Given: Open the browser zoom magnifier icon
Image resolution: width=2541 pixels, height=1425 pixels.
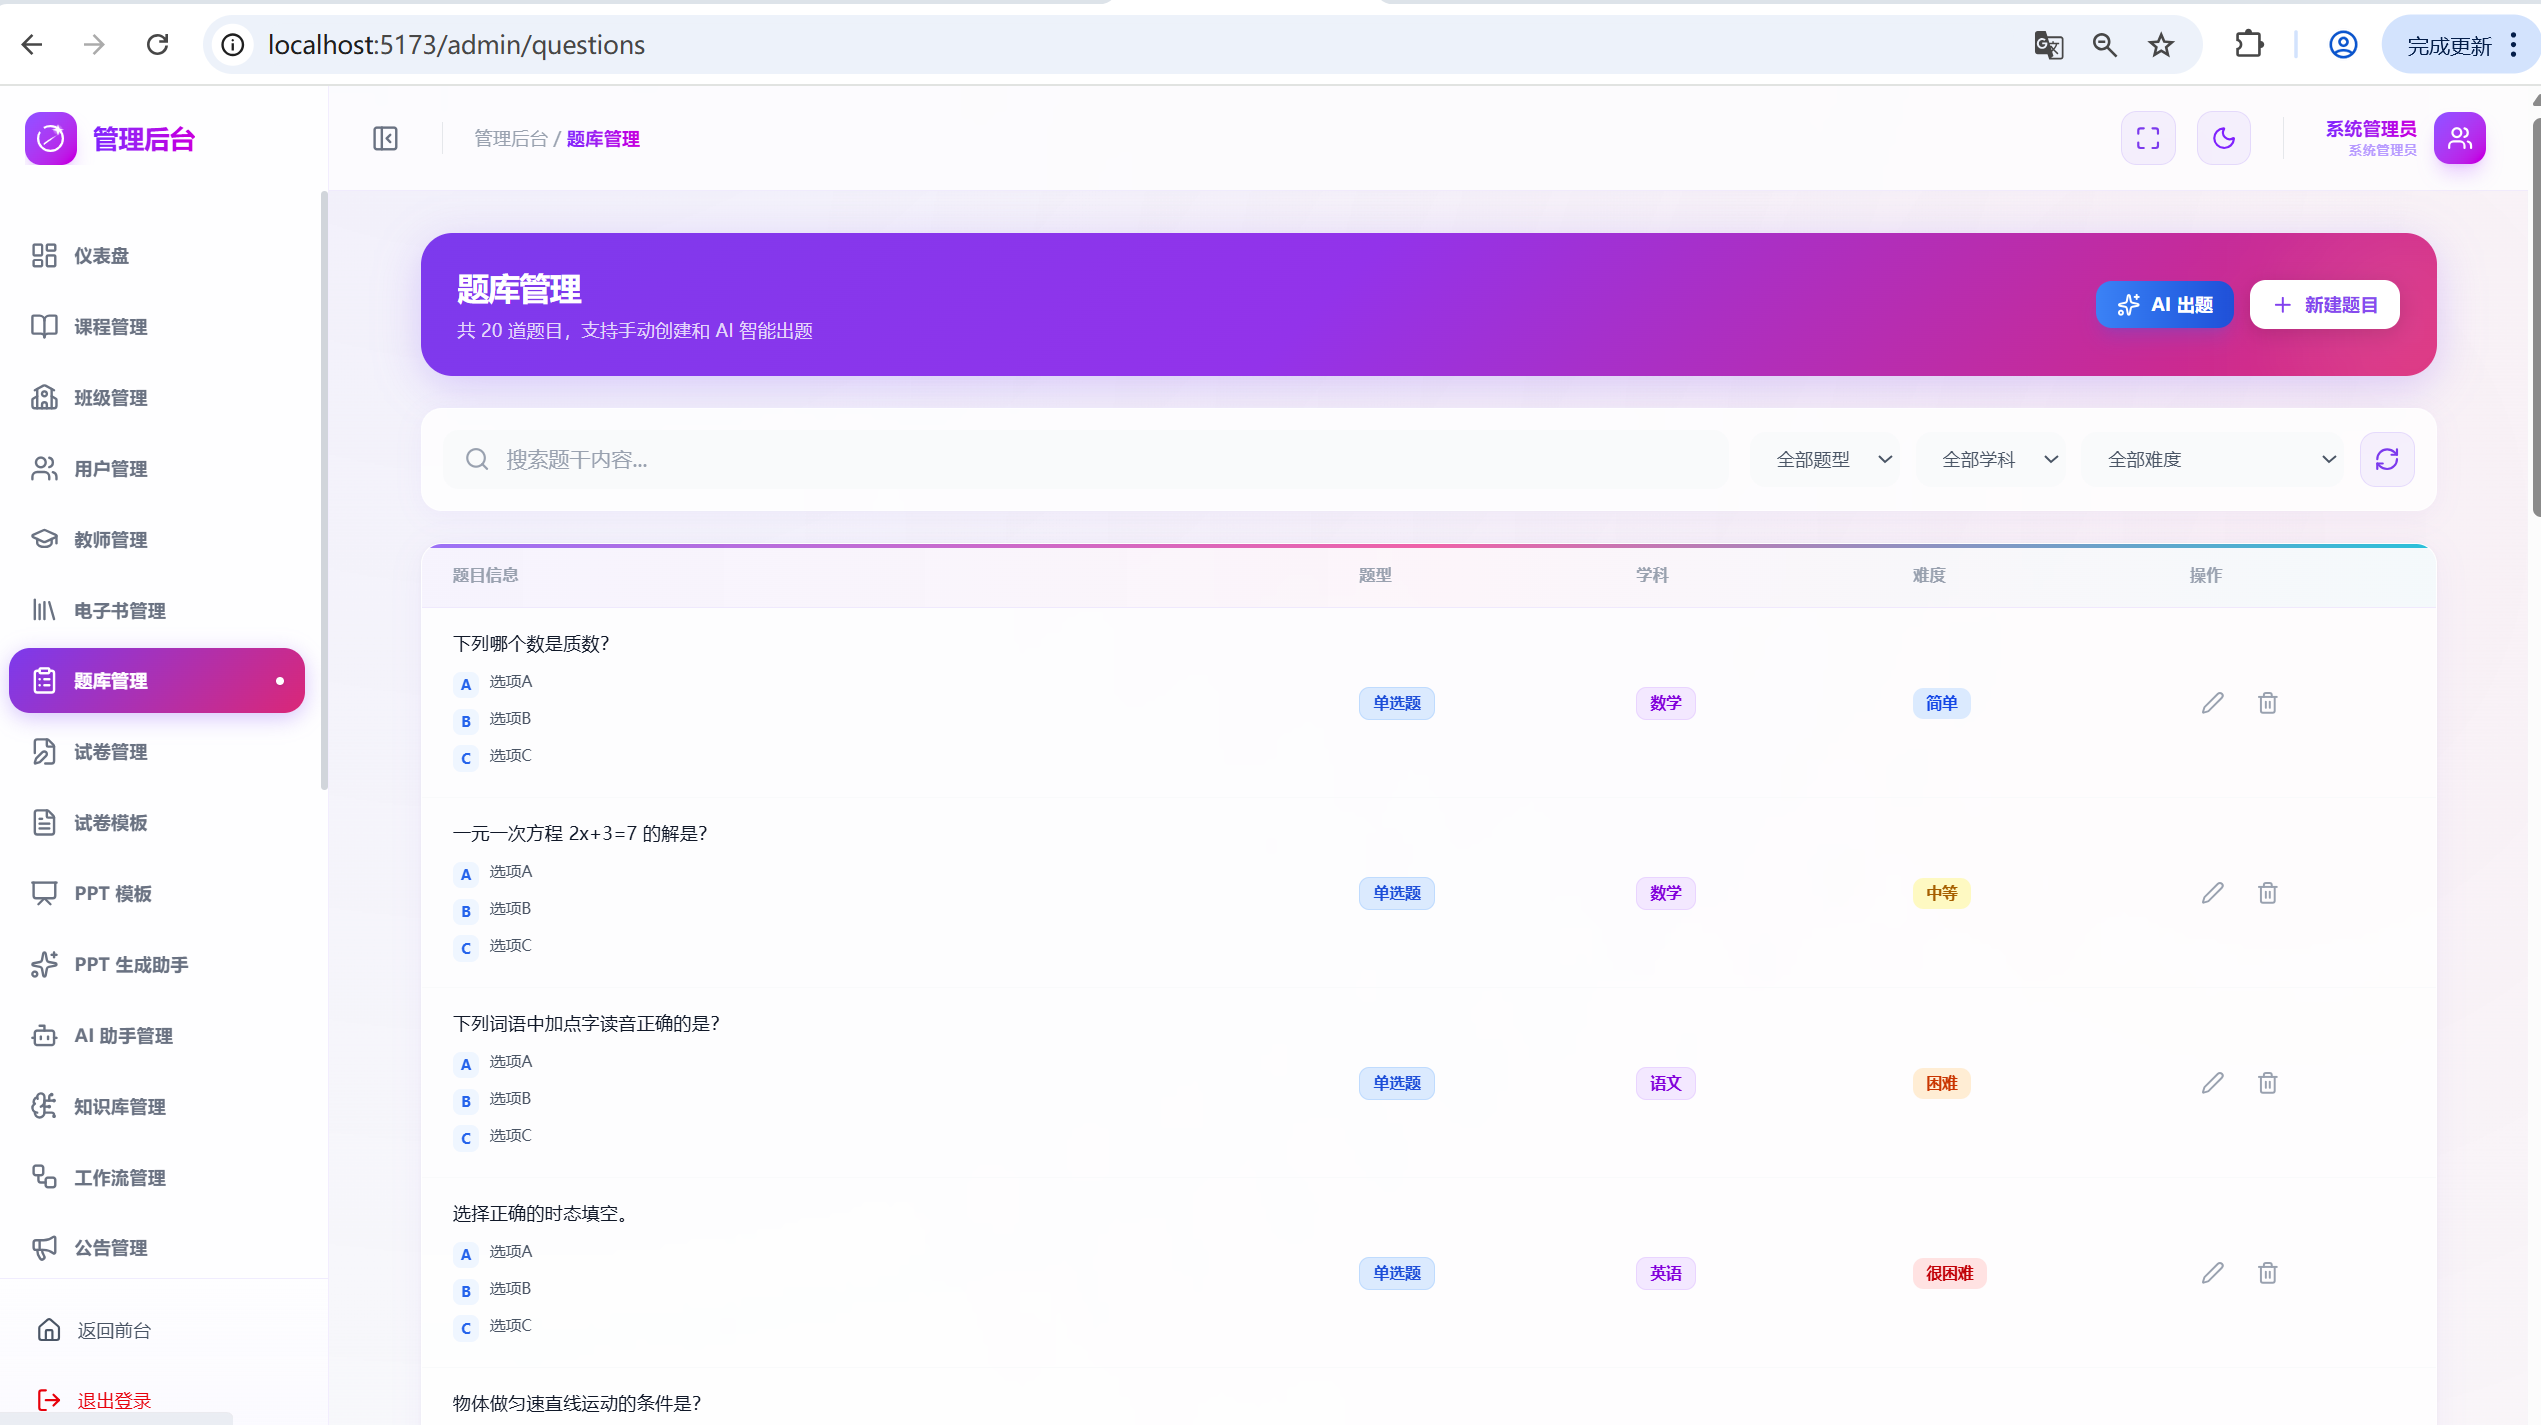Looking at the screenshot, I should coord(2105,45).
